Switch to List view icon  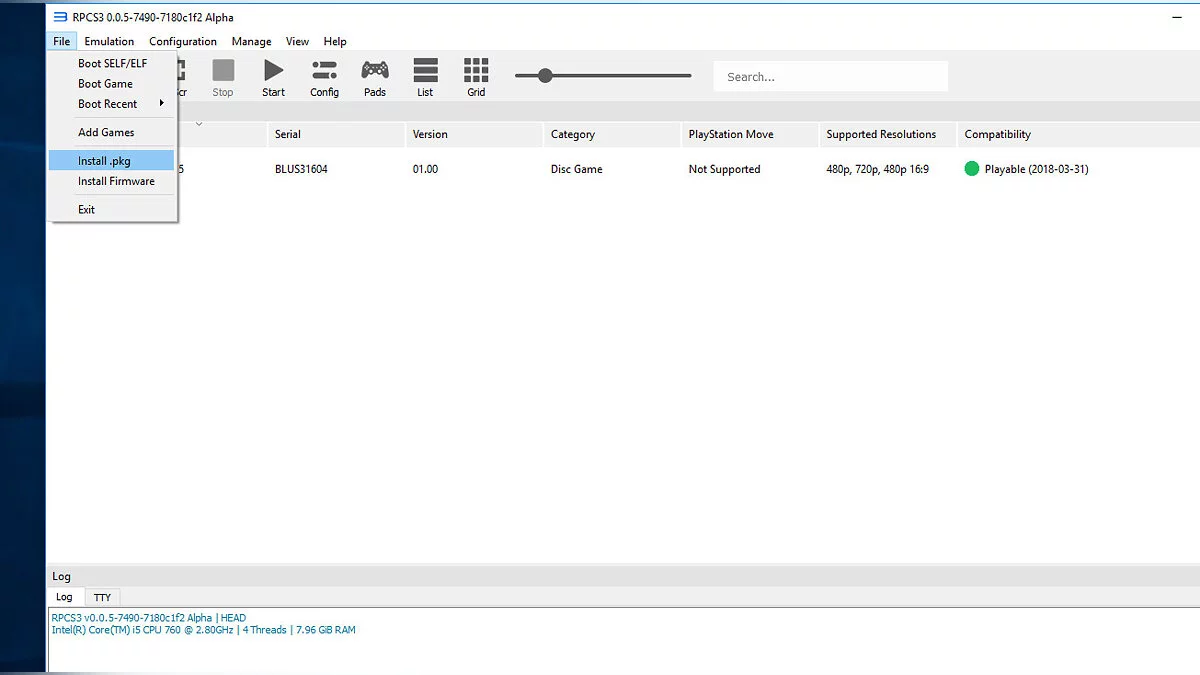(425, 71)
